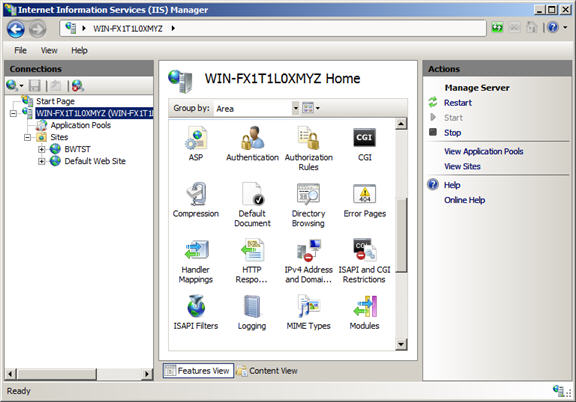
Task: Click View Application Pools link
Action: [x=483, y=151]
